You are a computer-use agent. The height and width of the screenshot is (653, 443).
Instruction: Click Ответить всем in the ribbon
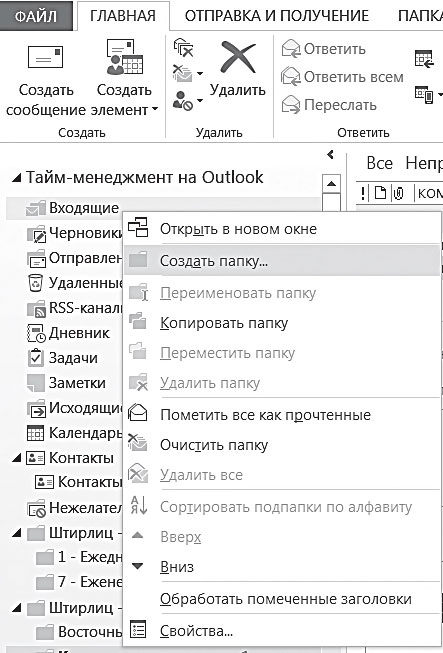[x=342, y=77]
